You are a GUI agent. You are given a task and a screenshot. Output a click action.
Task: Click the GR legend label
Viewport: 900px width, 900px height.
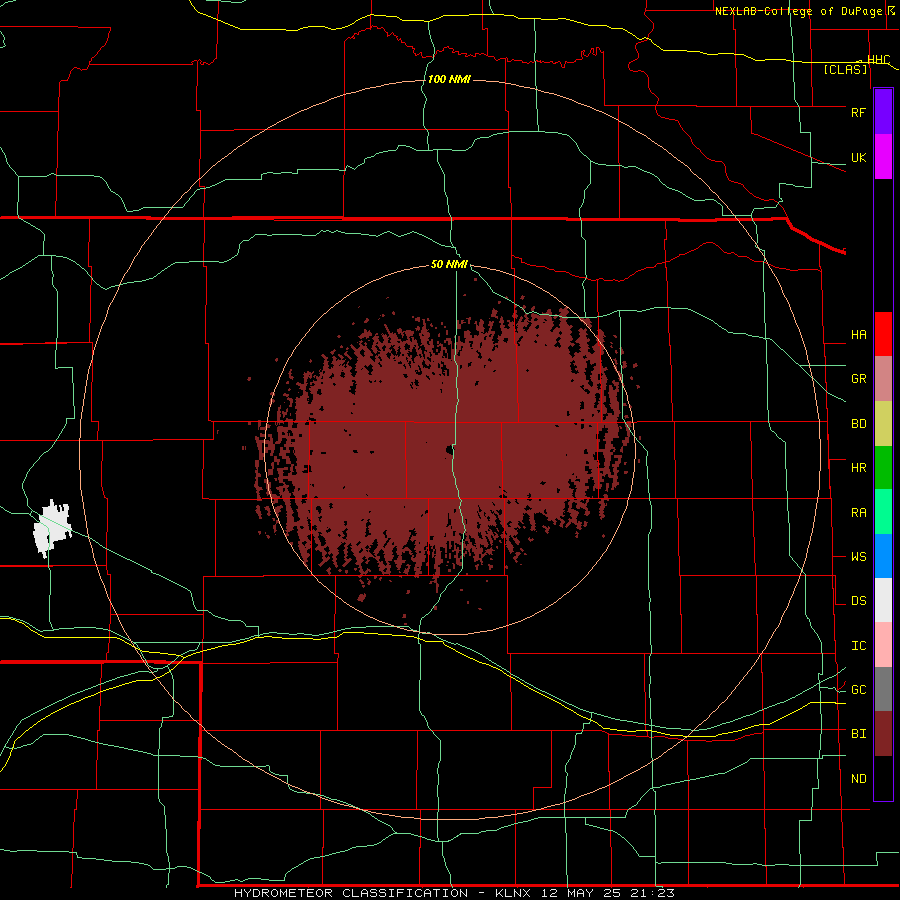point(858,379)
